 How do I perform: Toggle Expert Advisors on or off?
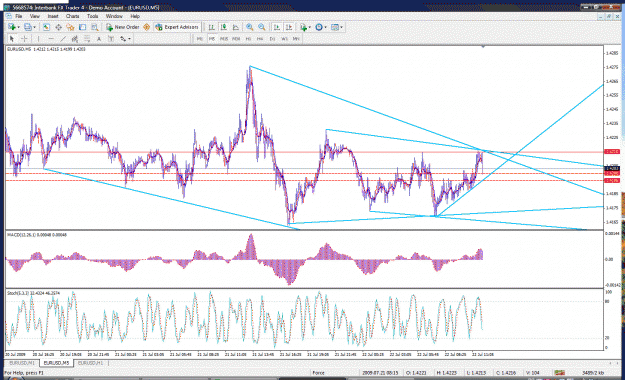coord(177,27)
